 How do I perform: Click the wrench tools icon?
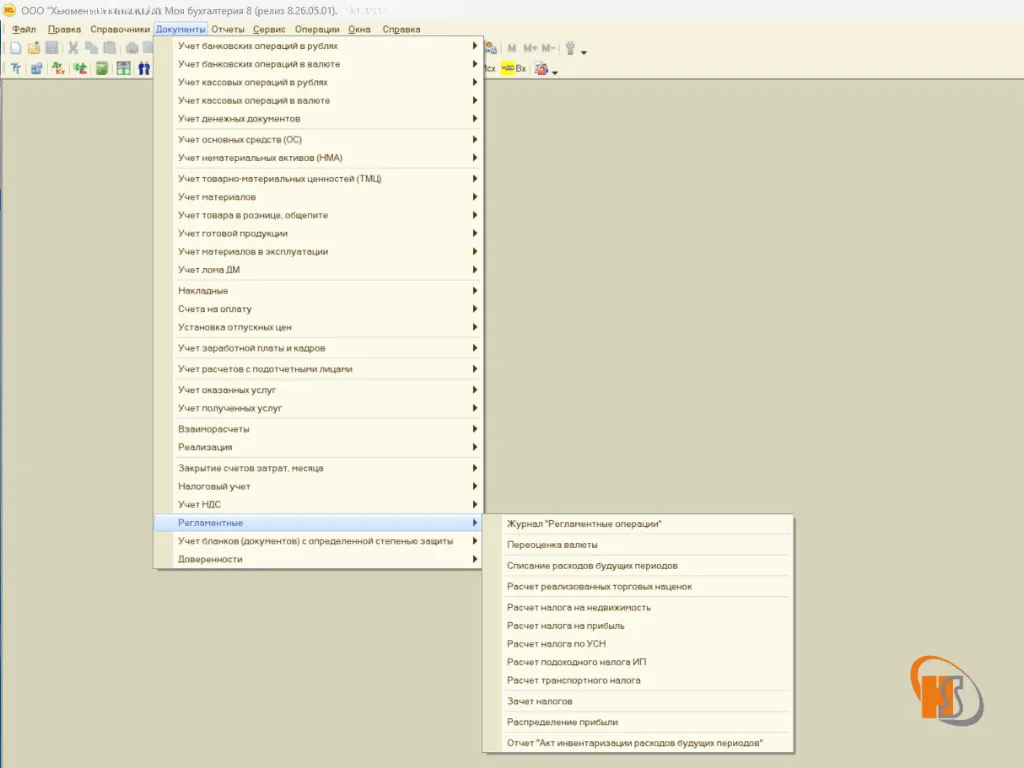tap(570, 48)
